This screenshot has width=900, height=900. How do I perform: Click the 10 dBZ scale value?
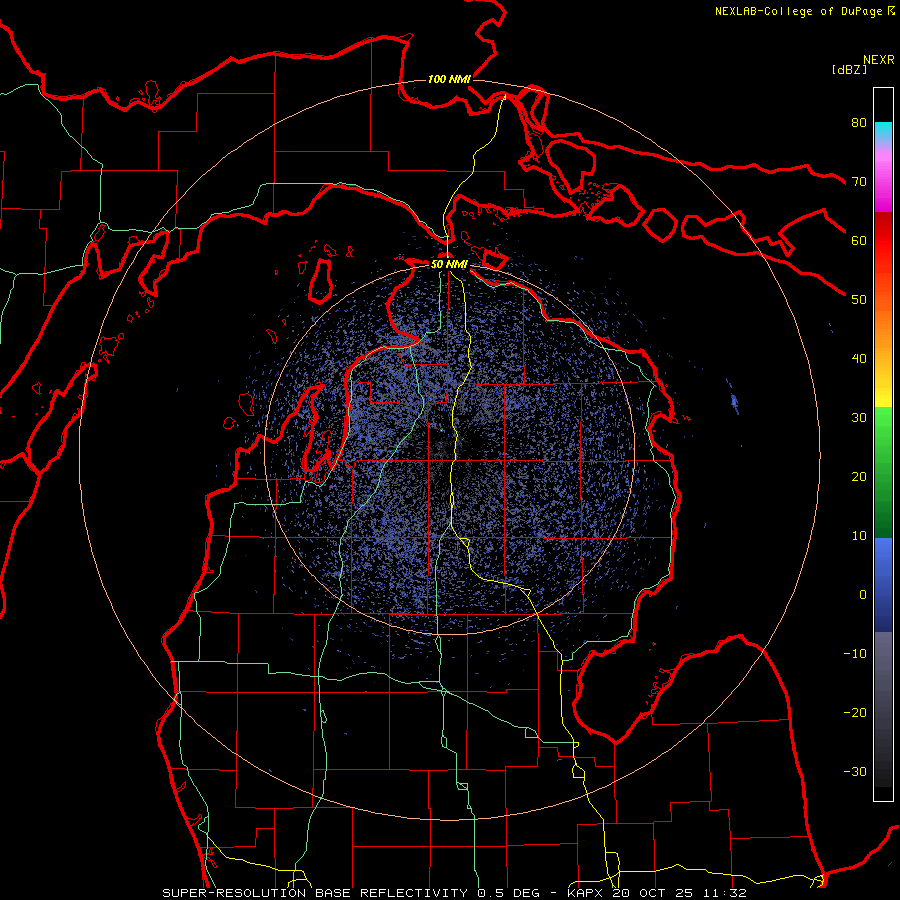coord(859,536)
